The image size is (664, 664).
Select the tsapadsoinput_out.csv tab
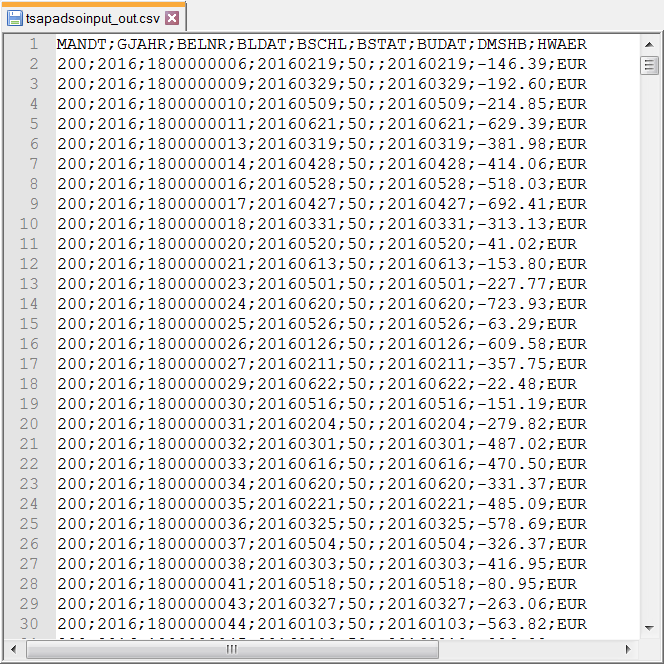93,17
